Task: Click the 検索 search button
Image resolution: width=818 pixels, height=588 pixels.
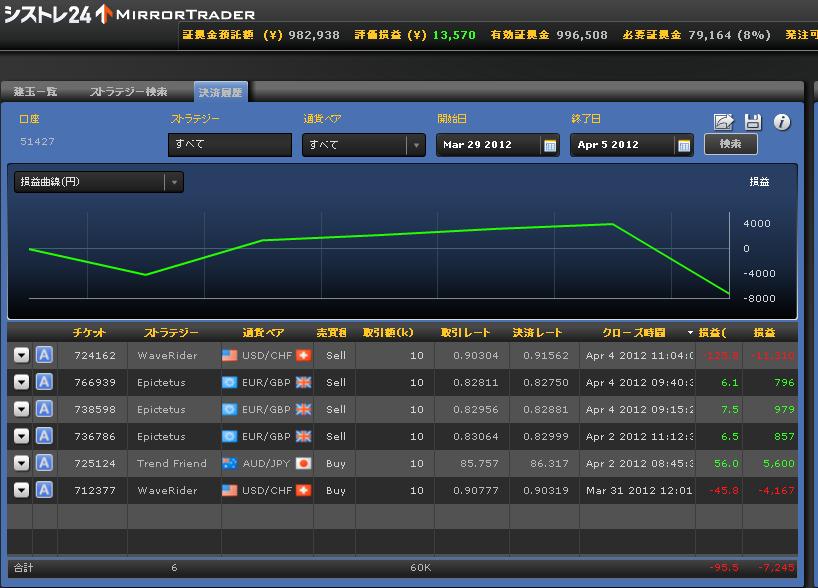Action: tap(730, 145)
